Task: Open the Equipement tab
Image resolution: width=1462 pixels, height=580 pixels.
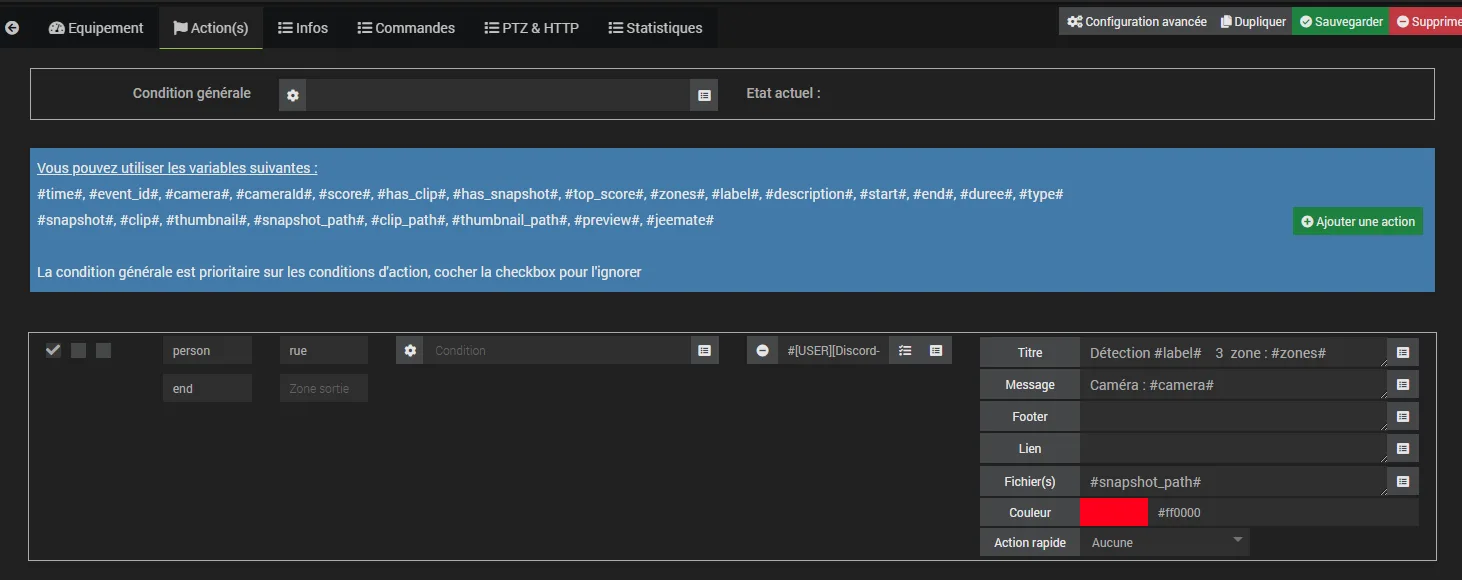Action: point(96,28)
